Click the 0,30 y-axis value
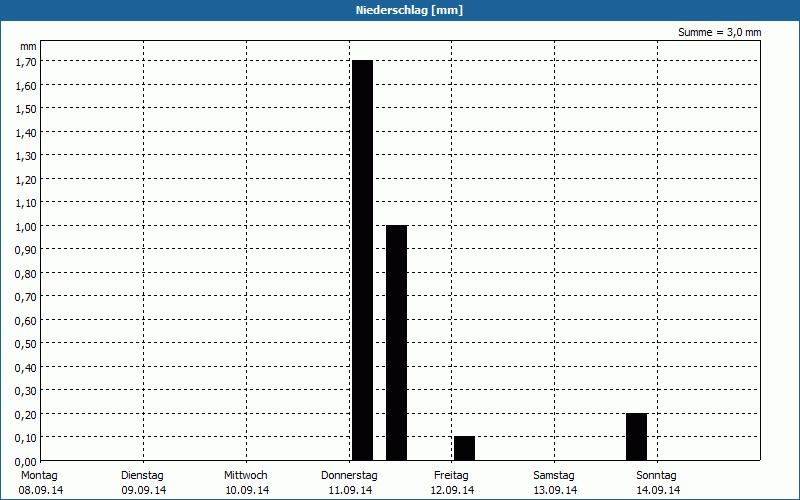 (x=26, y=391)
